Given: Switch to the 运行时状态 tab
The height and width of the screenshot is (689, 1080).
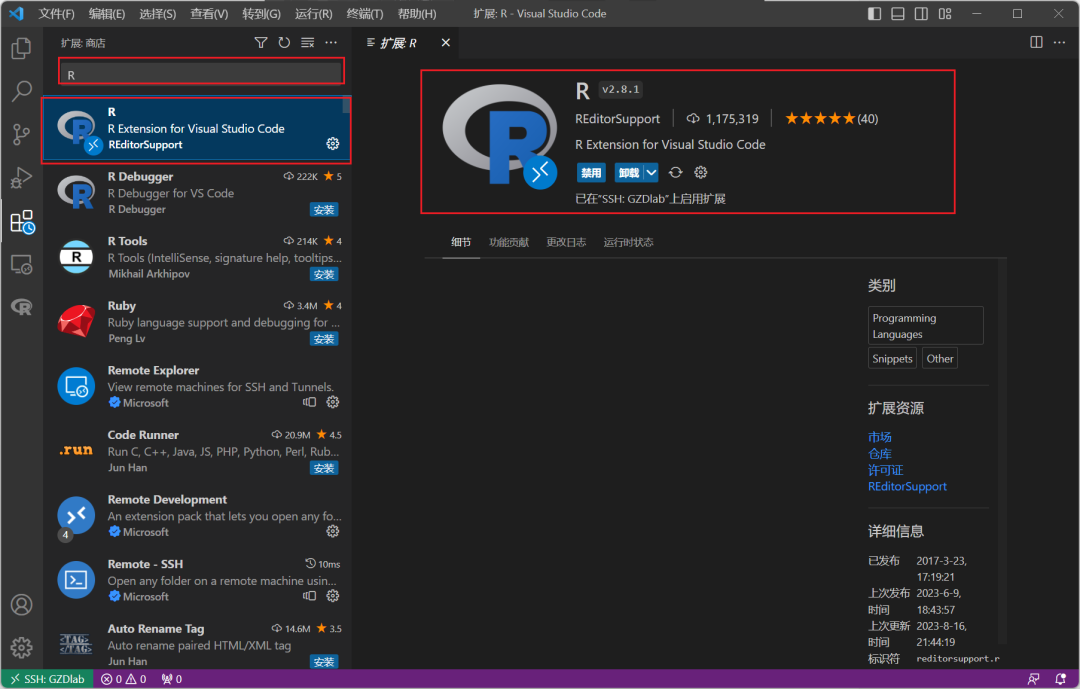Looking at the screenshot, I should [x=628, y=243].
